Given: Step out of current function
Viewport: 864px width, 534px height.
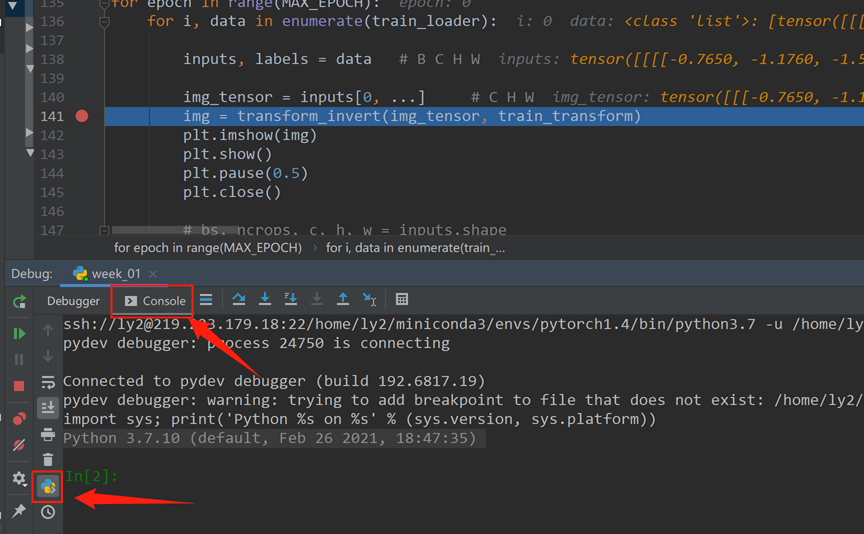Looking at the screenshot, I should pyautogui.click(x=343, y=299).
